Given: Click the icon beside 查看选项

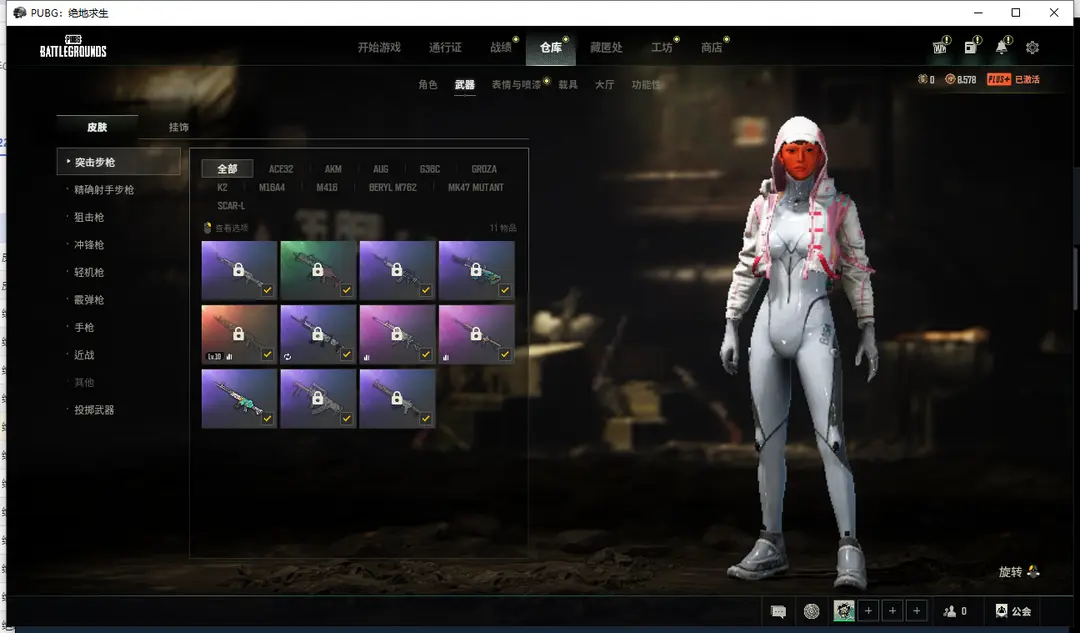Looking at the screenshot, I should [207, 228].
